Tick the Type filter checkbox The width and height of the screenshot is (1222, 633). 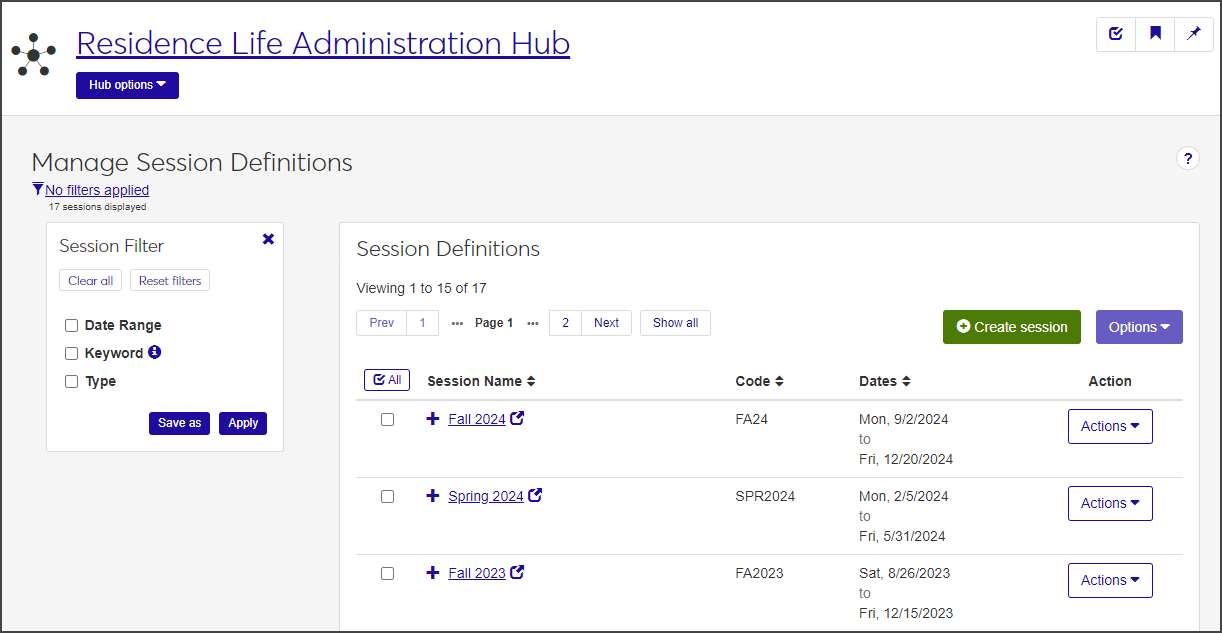point(72,381)
